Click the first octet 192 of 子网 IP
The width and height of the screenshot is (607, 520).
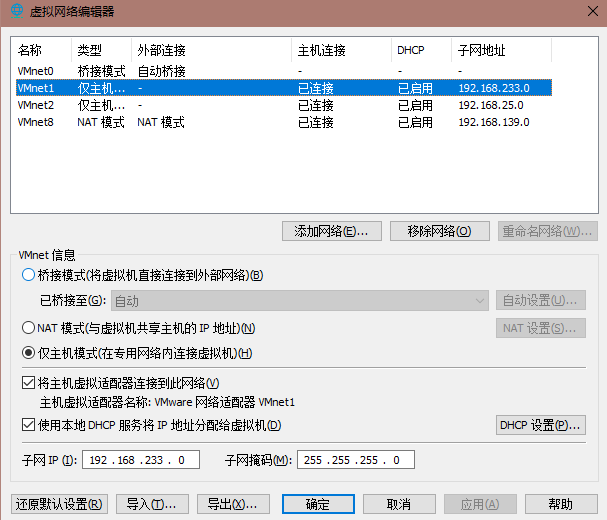(98, 460)
